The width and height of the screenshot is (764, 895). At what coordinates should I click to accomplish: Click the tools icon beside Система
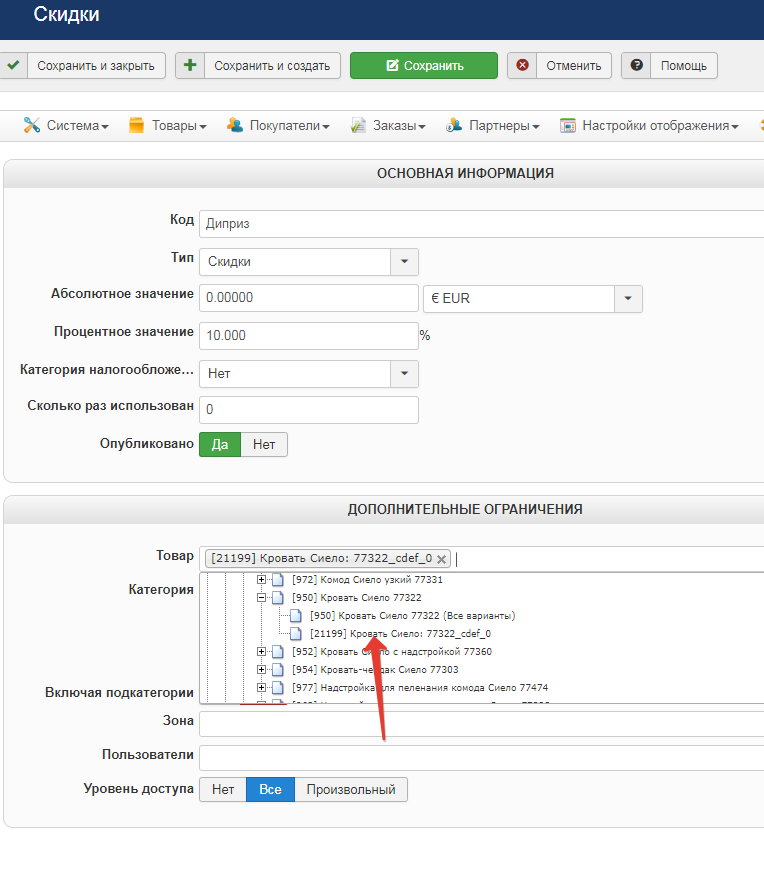pyautogui.click(x=31, y=125)
